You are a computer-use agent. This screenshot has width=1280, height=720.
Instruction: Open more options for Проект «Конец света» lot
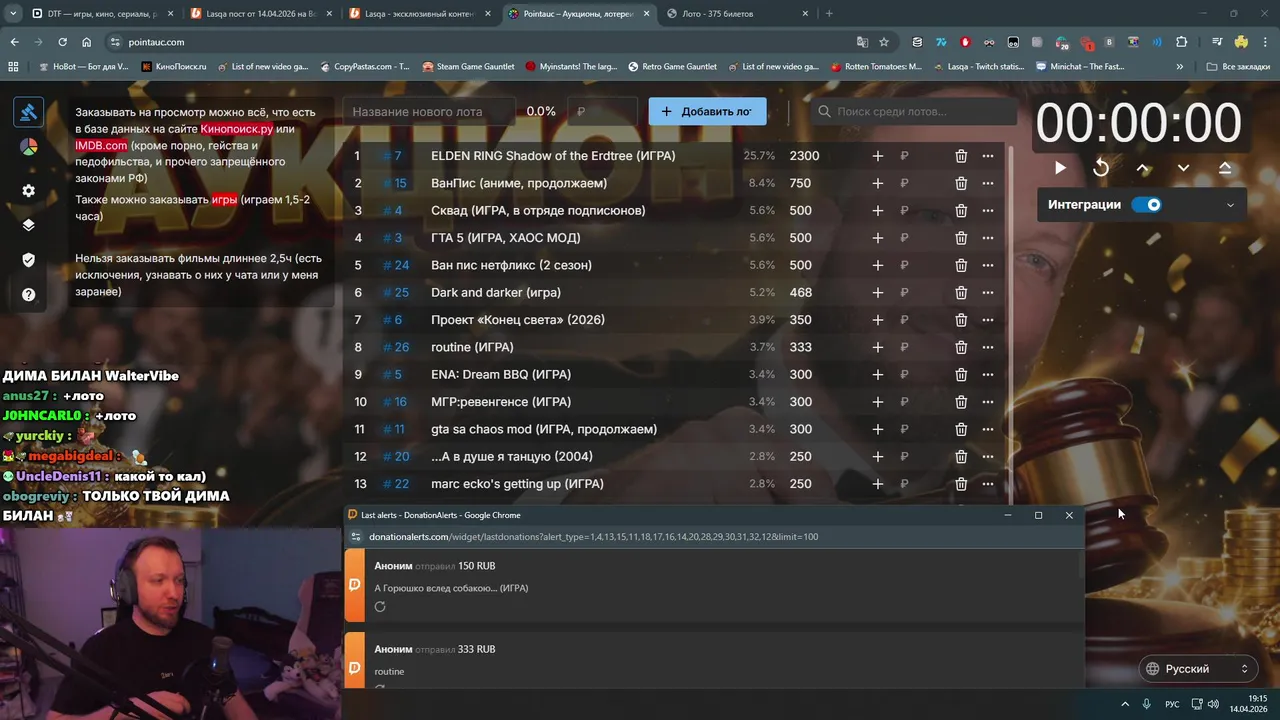(988, 320)
